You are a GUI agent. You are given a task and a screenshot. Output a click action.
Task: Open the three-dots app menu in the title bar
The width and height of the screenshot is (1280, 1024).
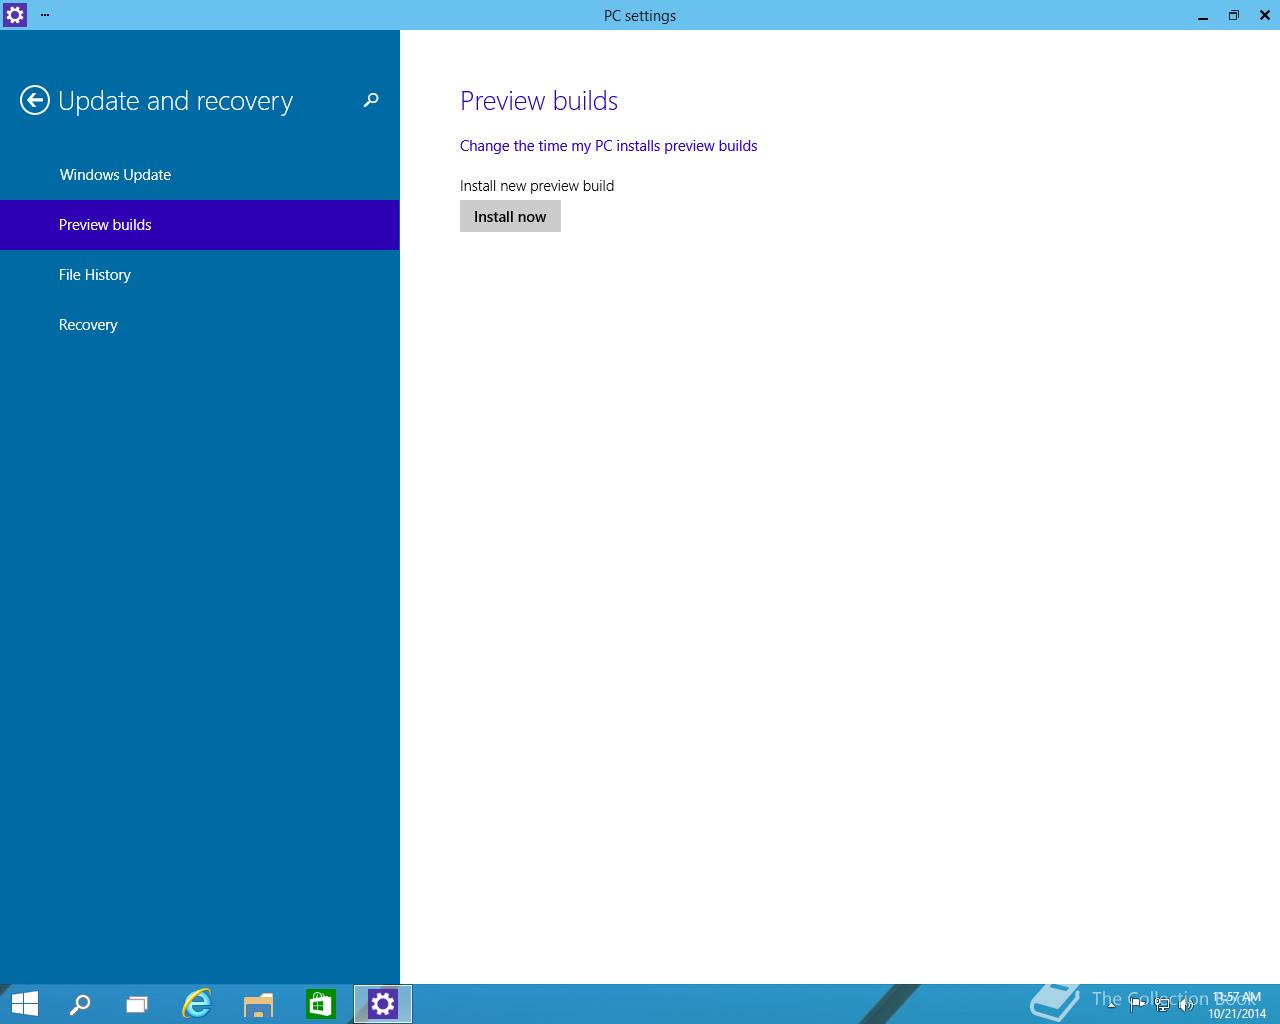[45, 15]
